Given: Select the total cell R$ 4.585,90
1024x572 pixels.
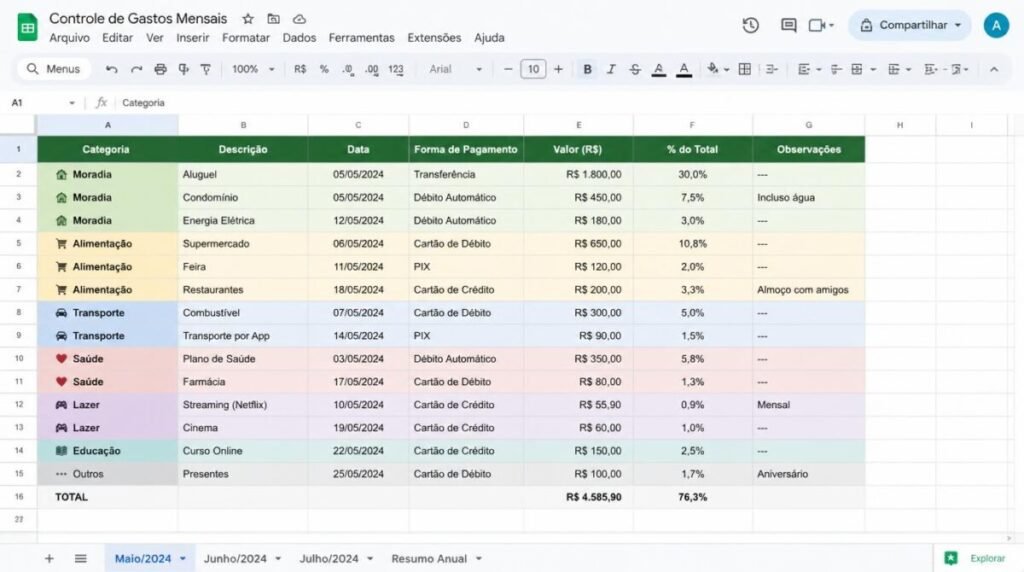Looking at the screenshot, I should coord(578,497).
